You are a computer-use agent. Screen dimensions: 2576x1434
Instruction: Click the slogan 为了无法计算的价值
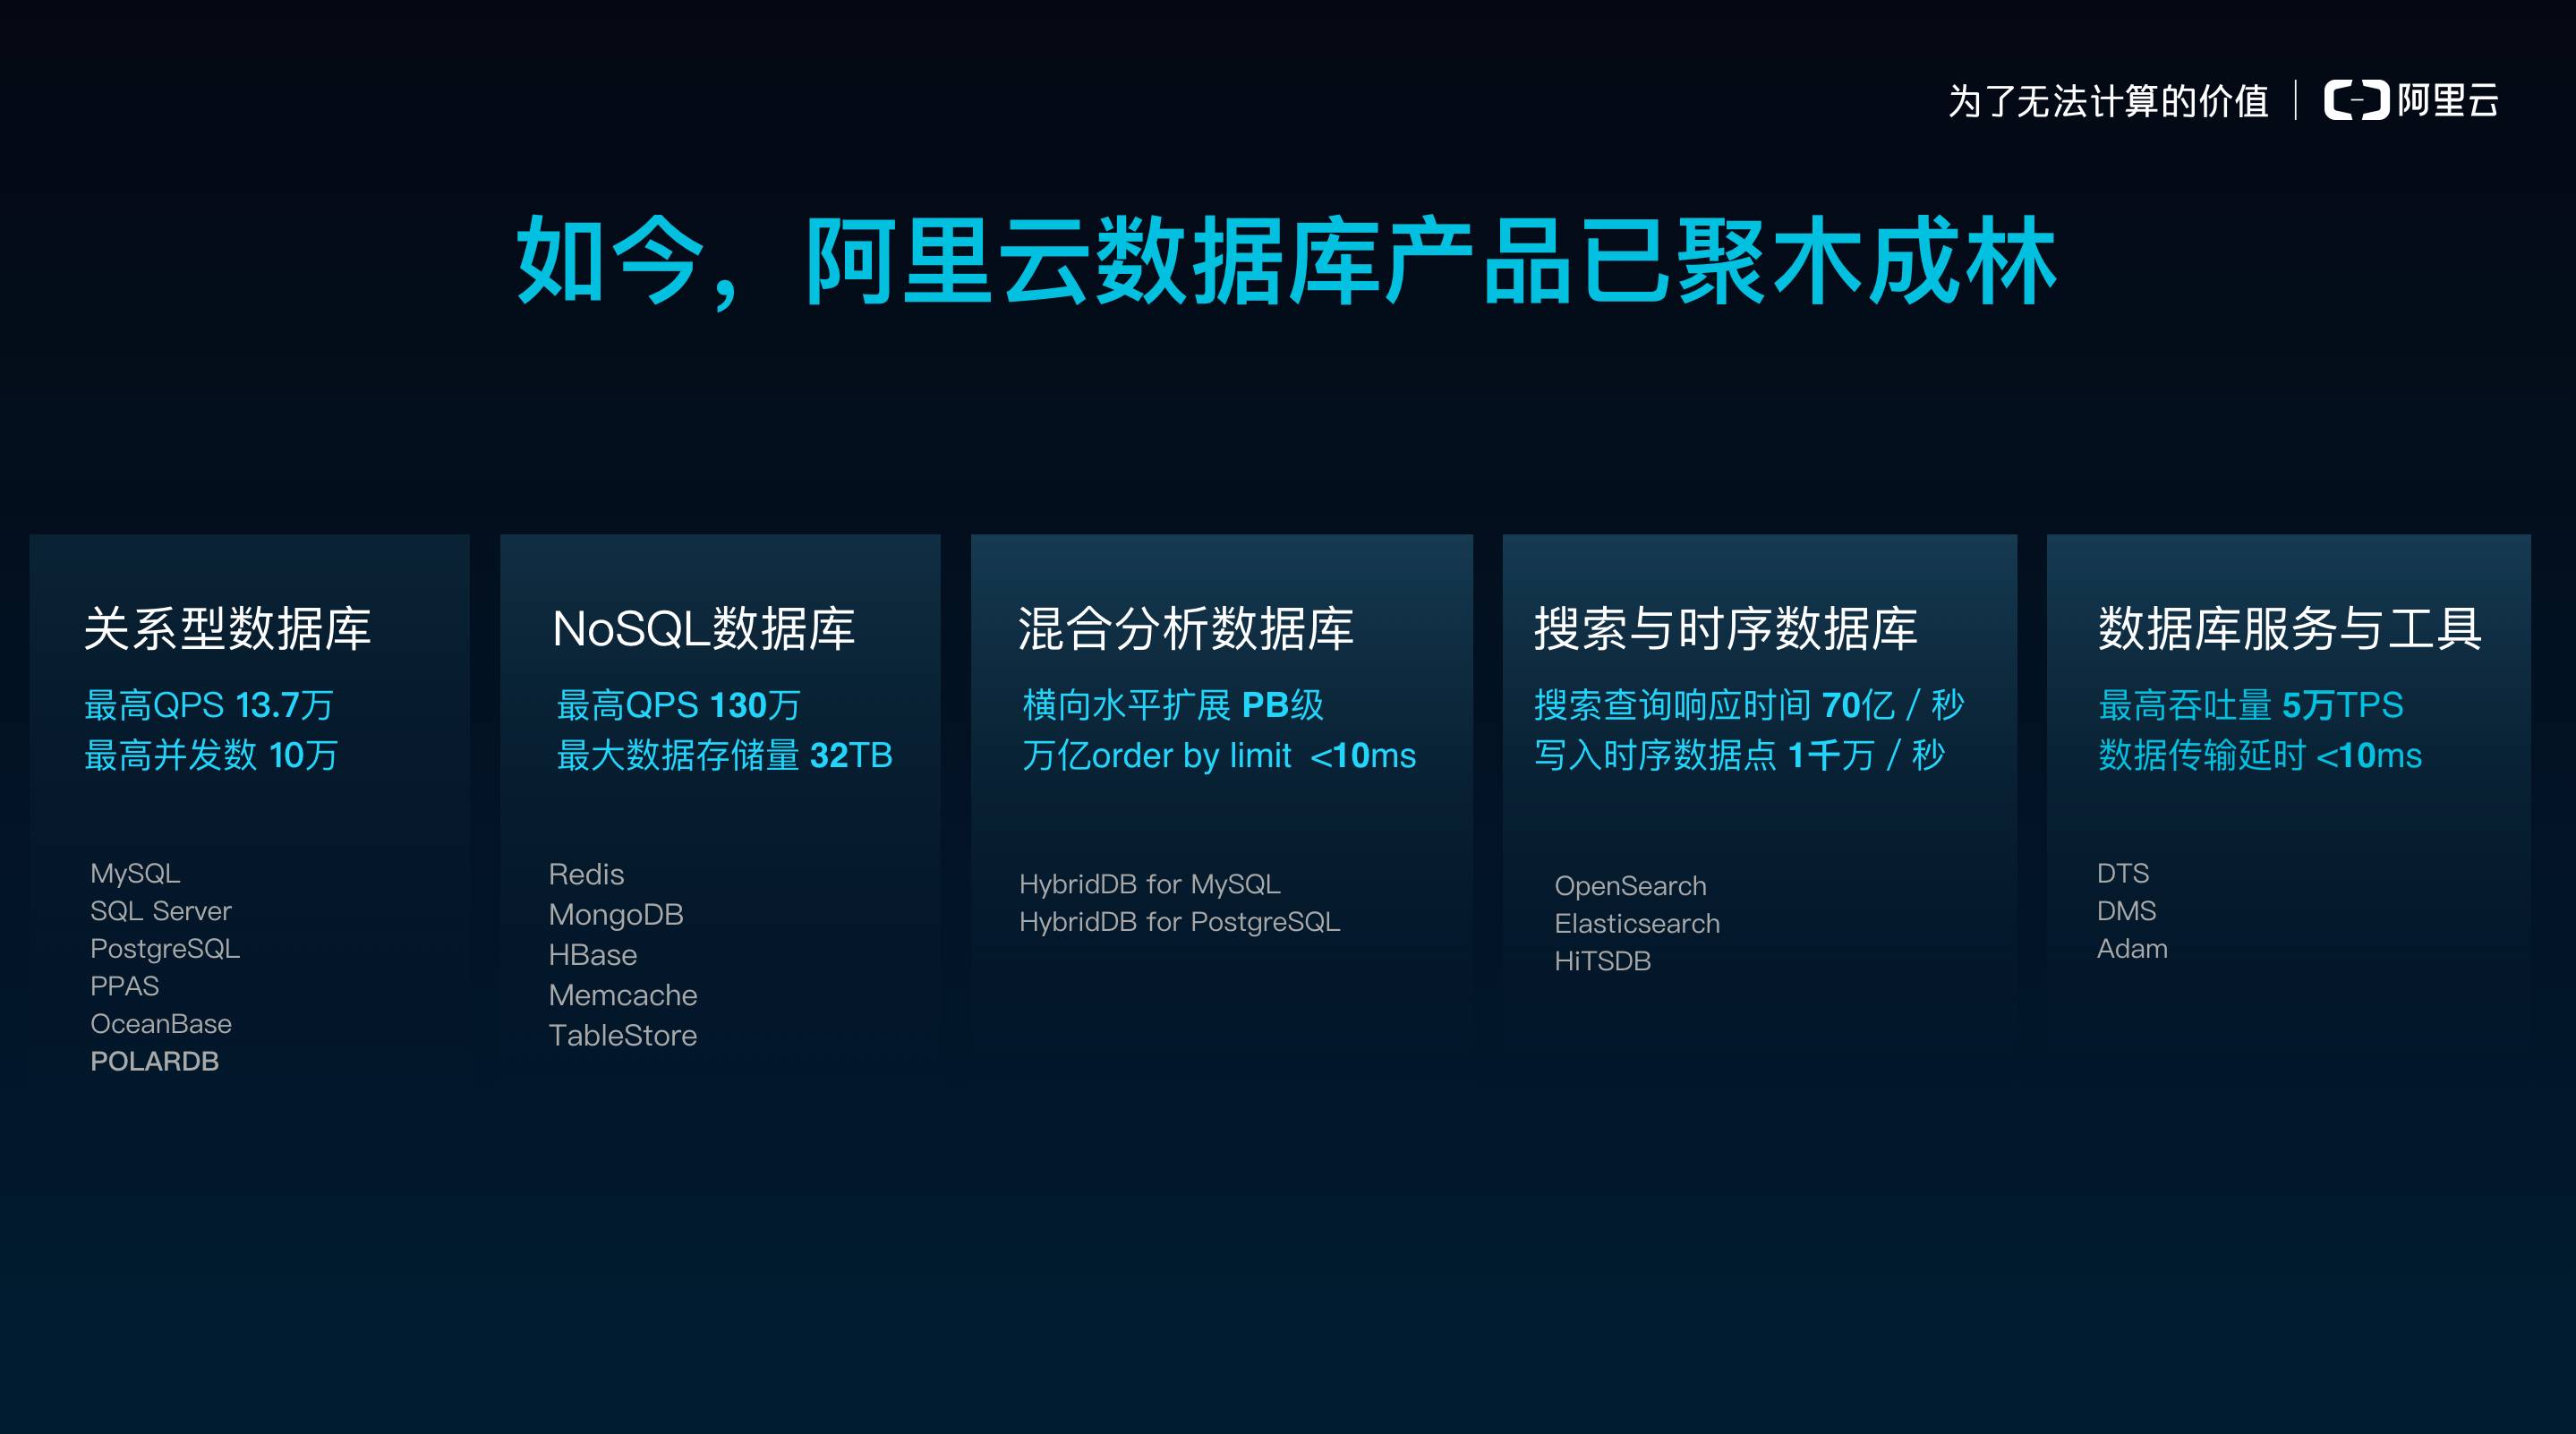(2108, 102)
